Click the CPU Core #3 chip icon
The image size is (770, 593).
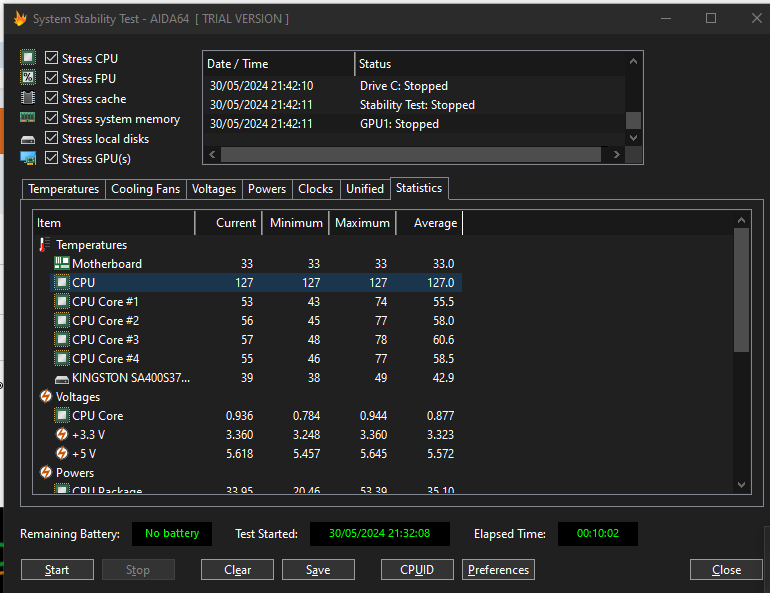point(62,339)
